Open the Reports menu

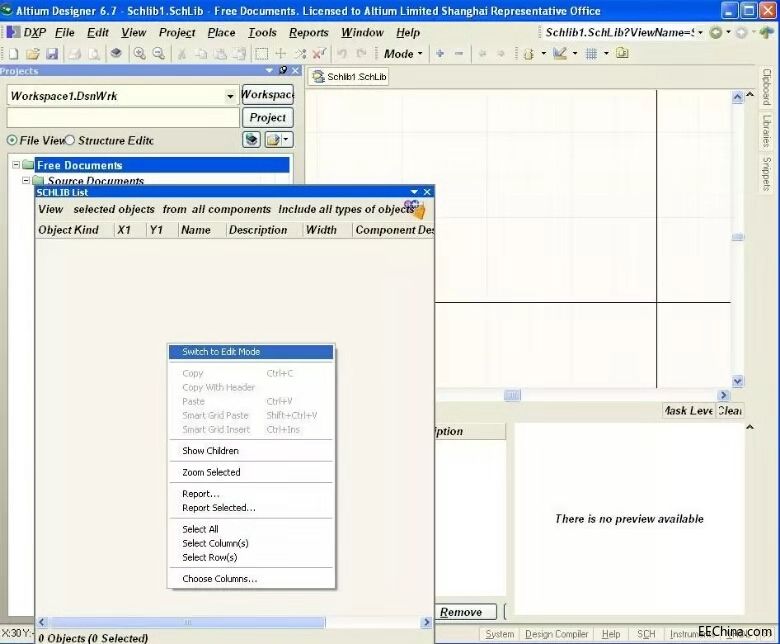[309, 33]
